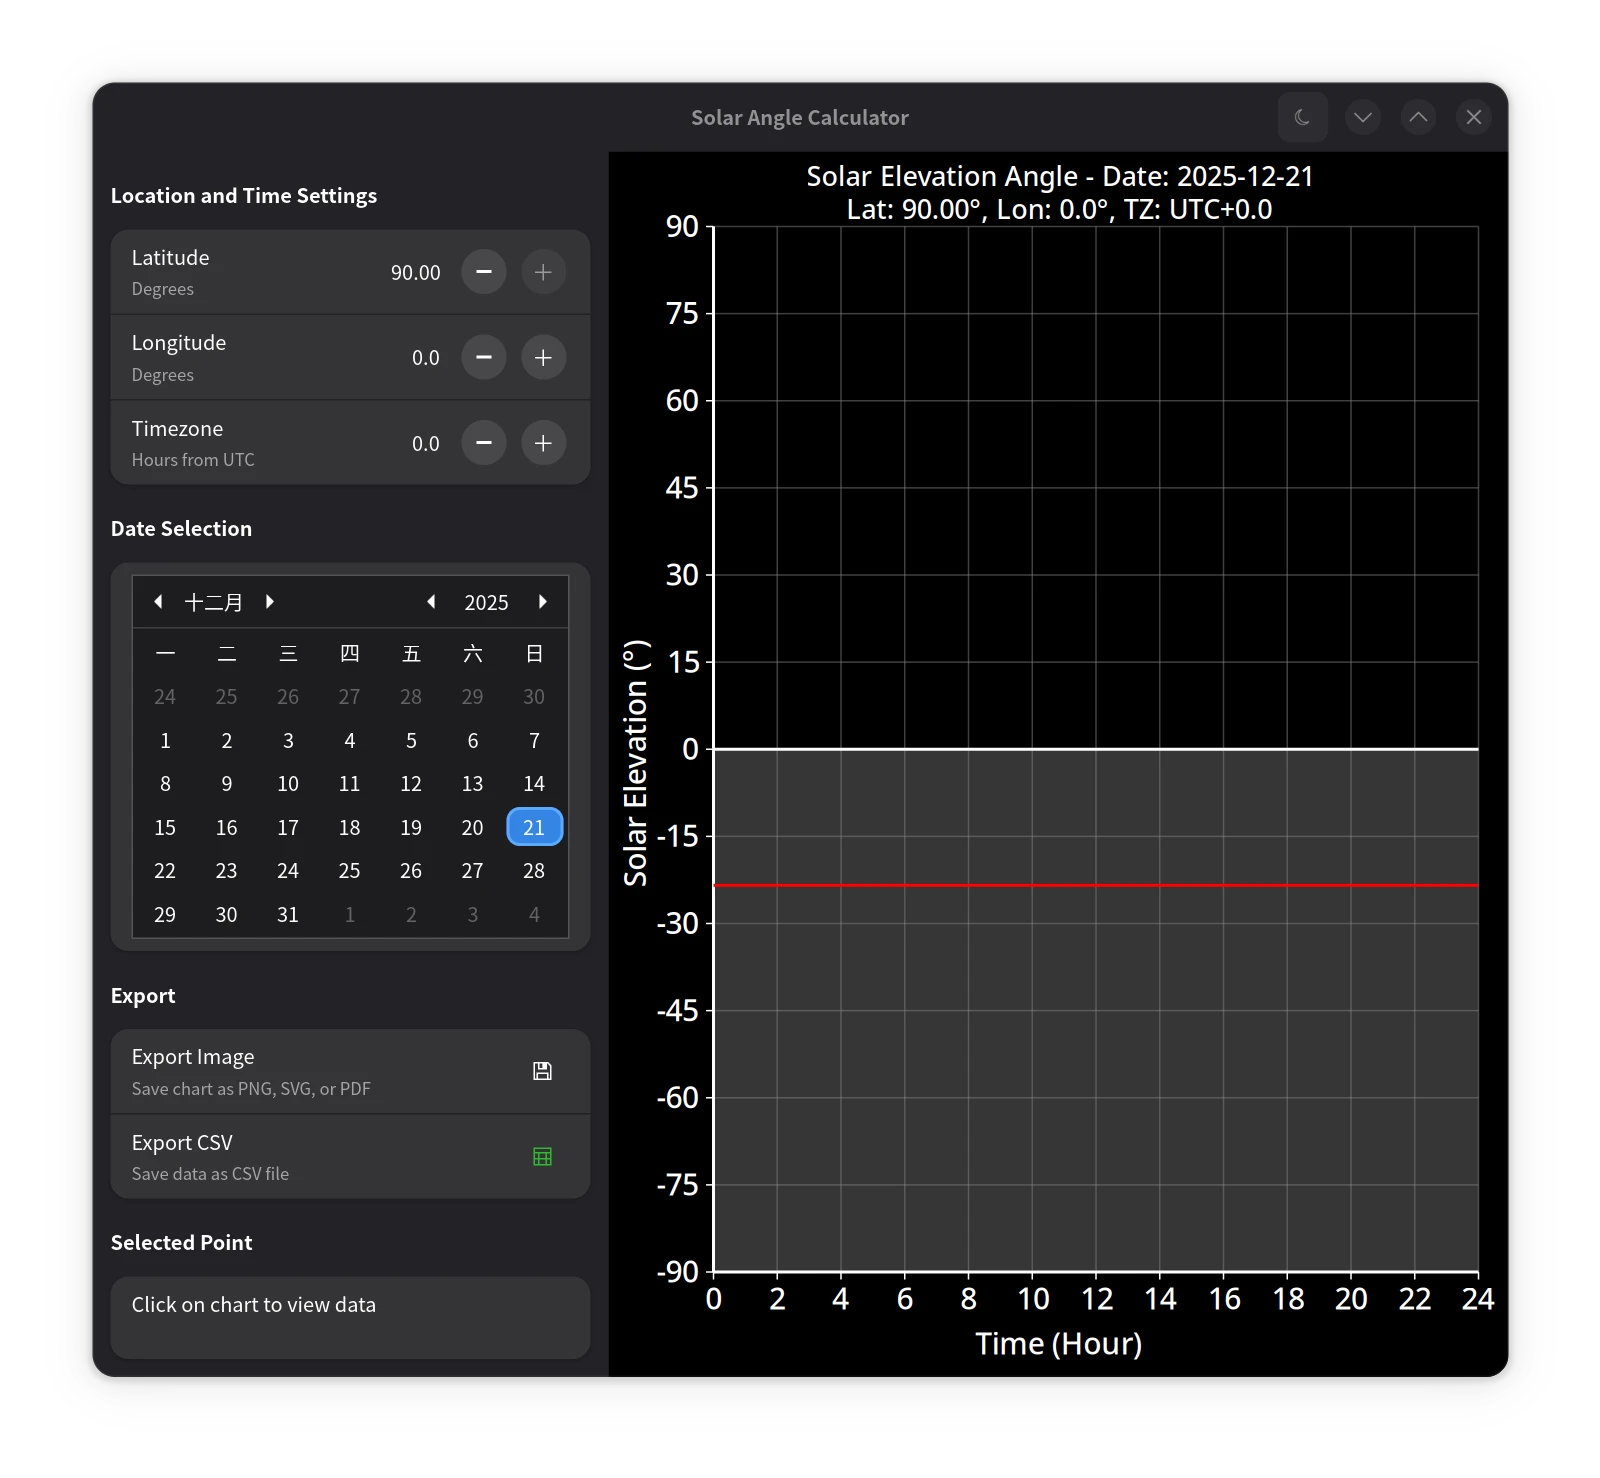Toggle dark mode moon icon in header
Screen dimensions: 1600x1478
point(1302,117)
